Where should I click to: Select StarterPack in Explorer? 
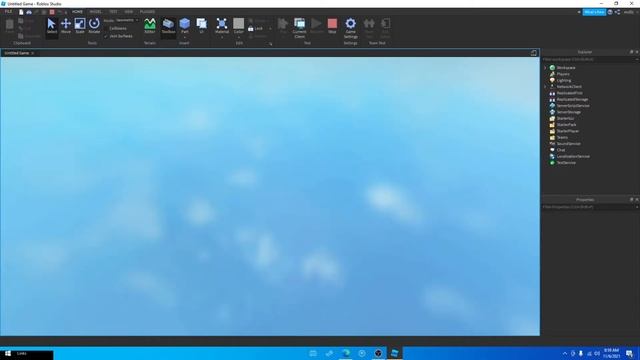pyautogui.click(x=566, y=124)
